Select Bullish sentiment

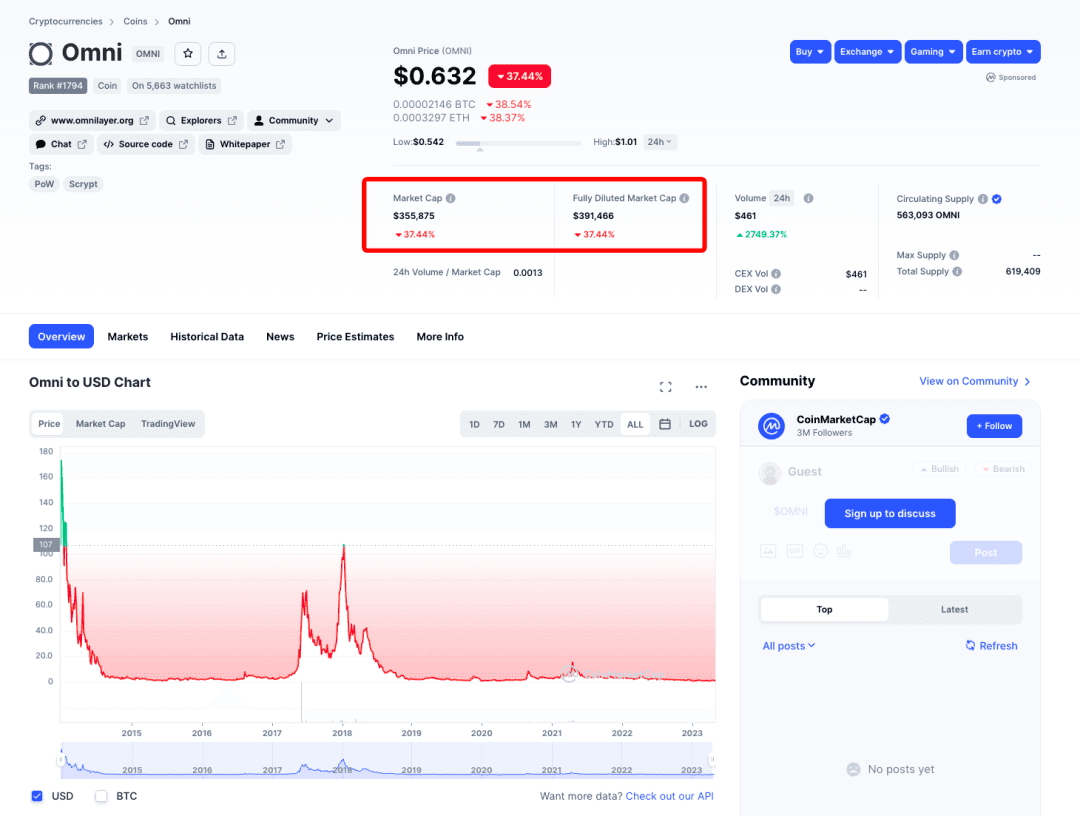click(939, 469)
